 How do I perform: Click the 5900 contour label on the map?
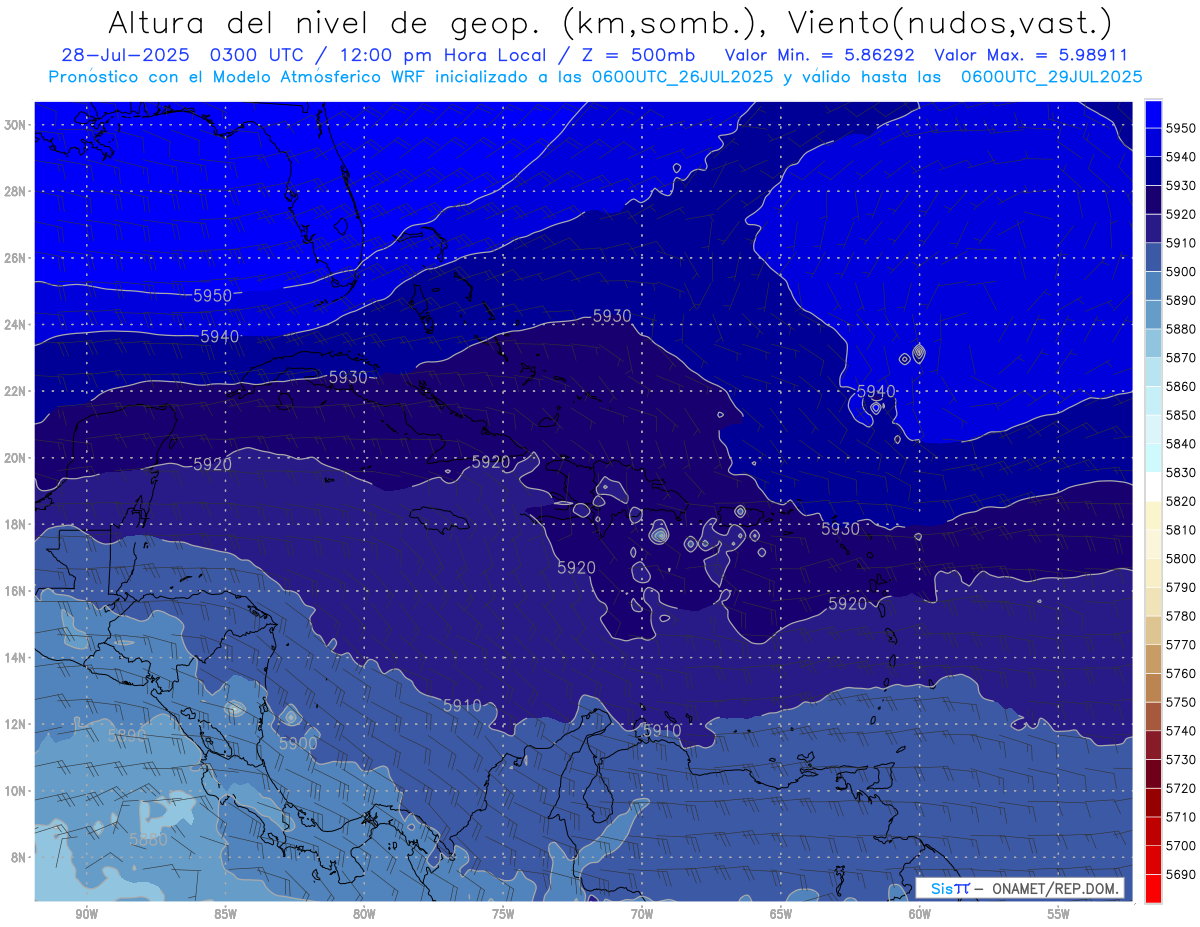coord(298,744)
